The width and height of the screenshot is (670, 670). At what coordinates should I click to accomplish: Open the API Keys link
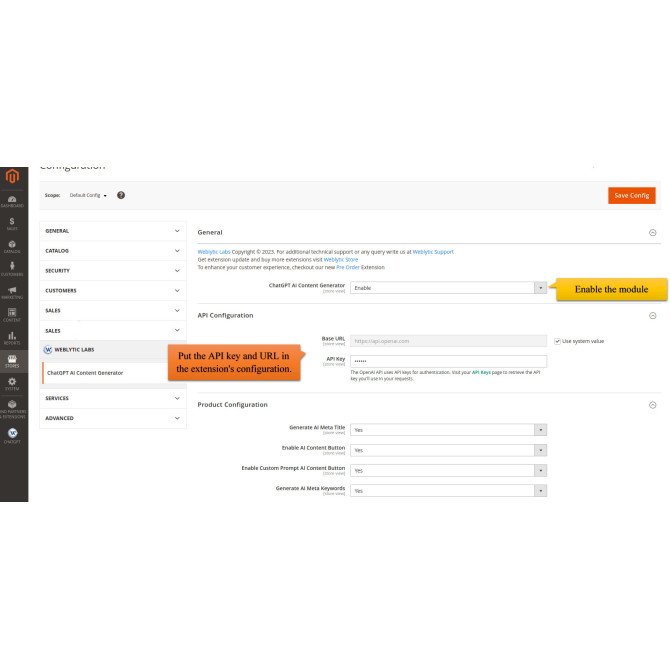[481, 373]
